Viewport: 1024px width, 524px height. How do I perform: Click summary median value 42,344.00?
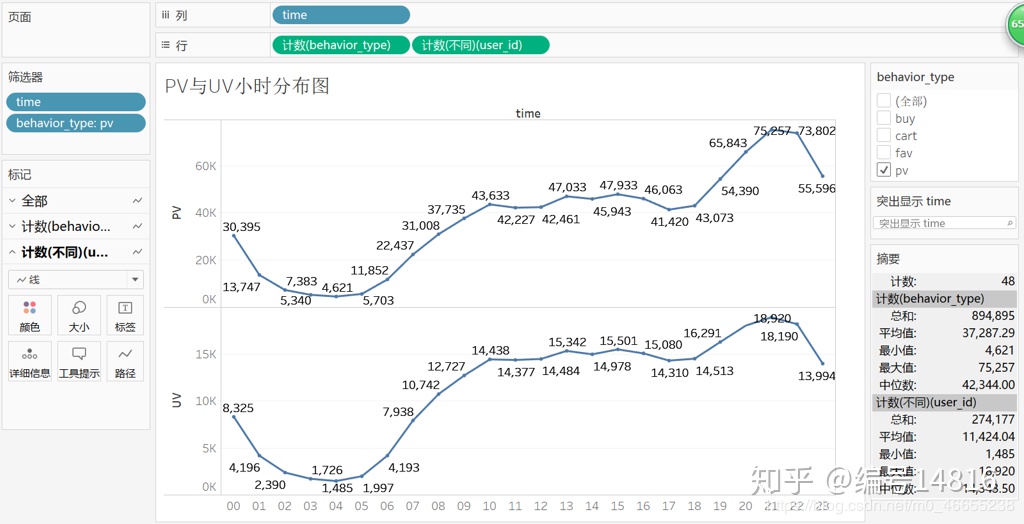click(x=987, y=385)
